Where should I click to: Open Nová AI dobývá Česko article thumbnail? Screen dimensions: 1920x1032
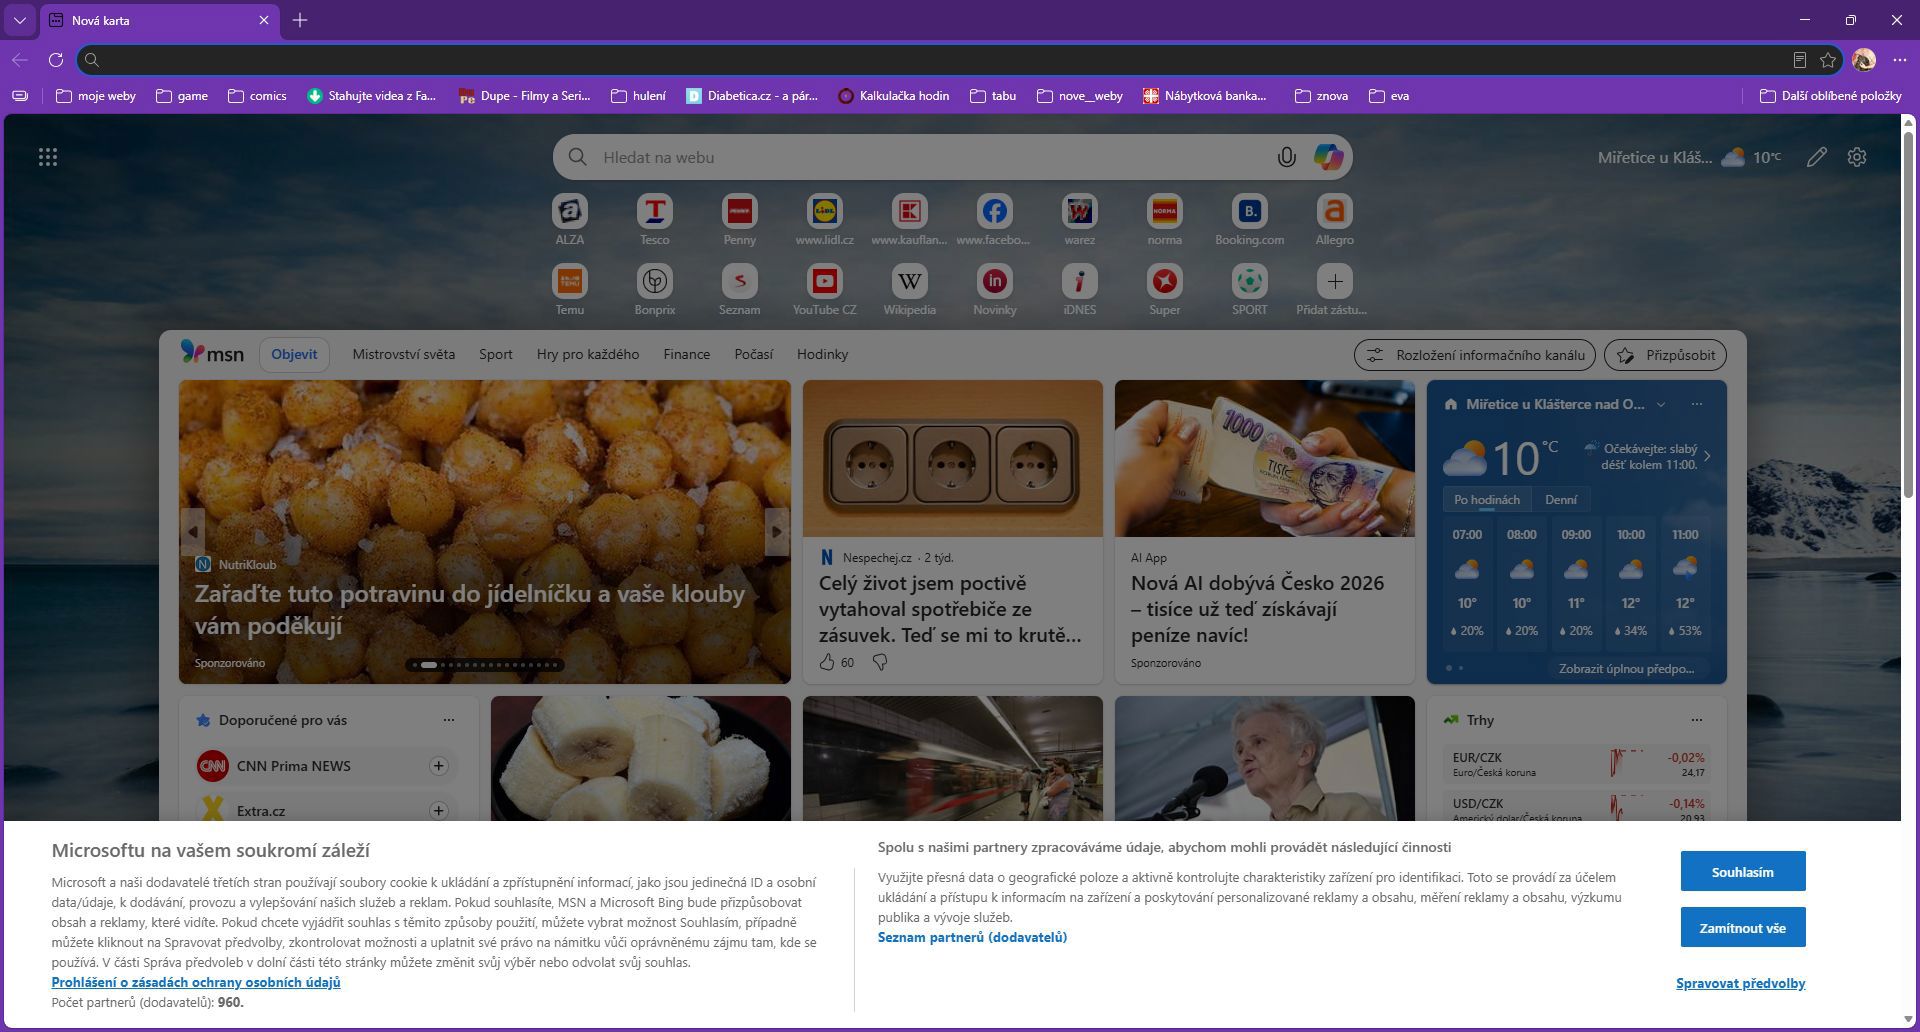click(x=1264, y=458)
